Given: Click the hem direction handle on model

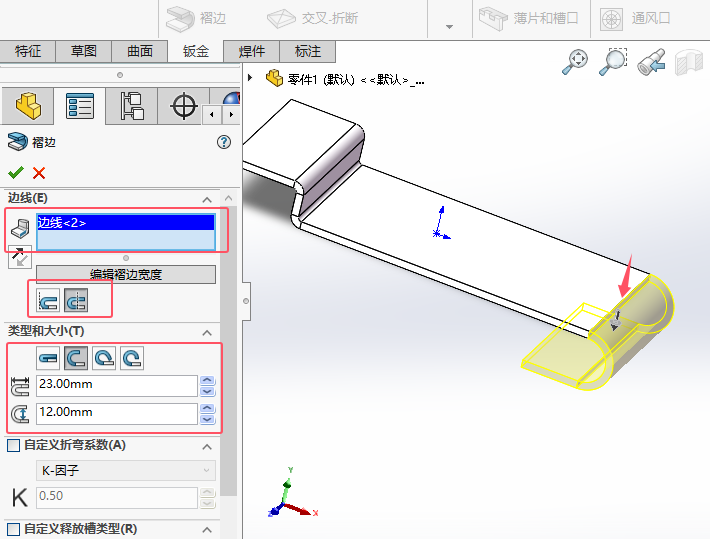Looking at the screenshot, I should [x=615, y=321].
